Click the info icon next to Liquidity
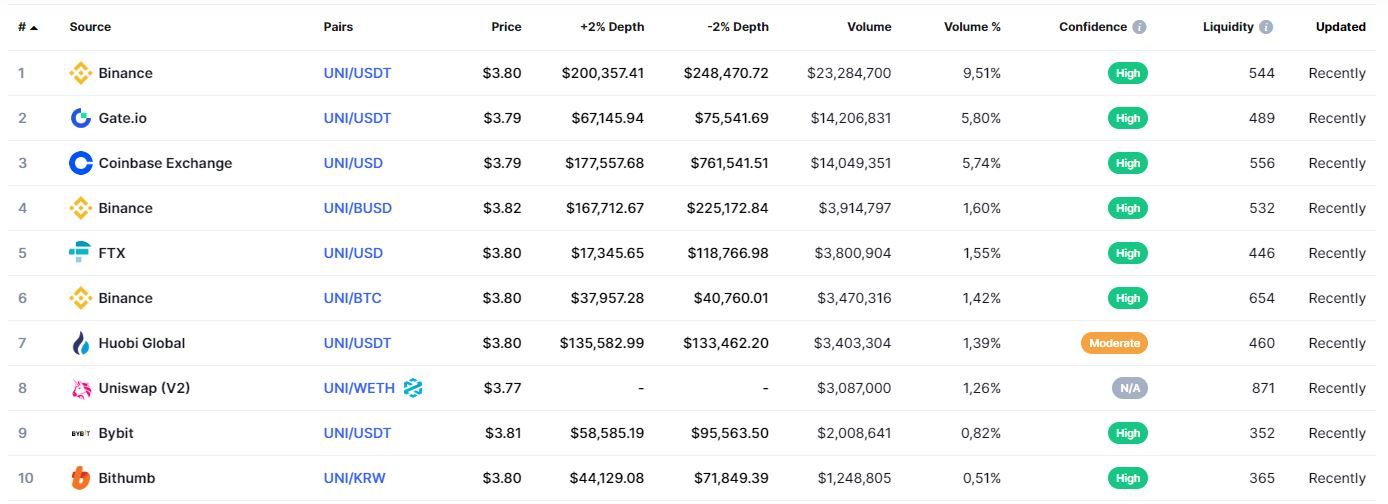This screenshot has width=1388, height=504. (x=1266, y=27)
